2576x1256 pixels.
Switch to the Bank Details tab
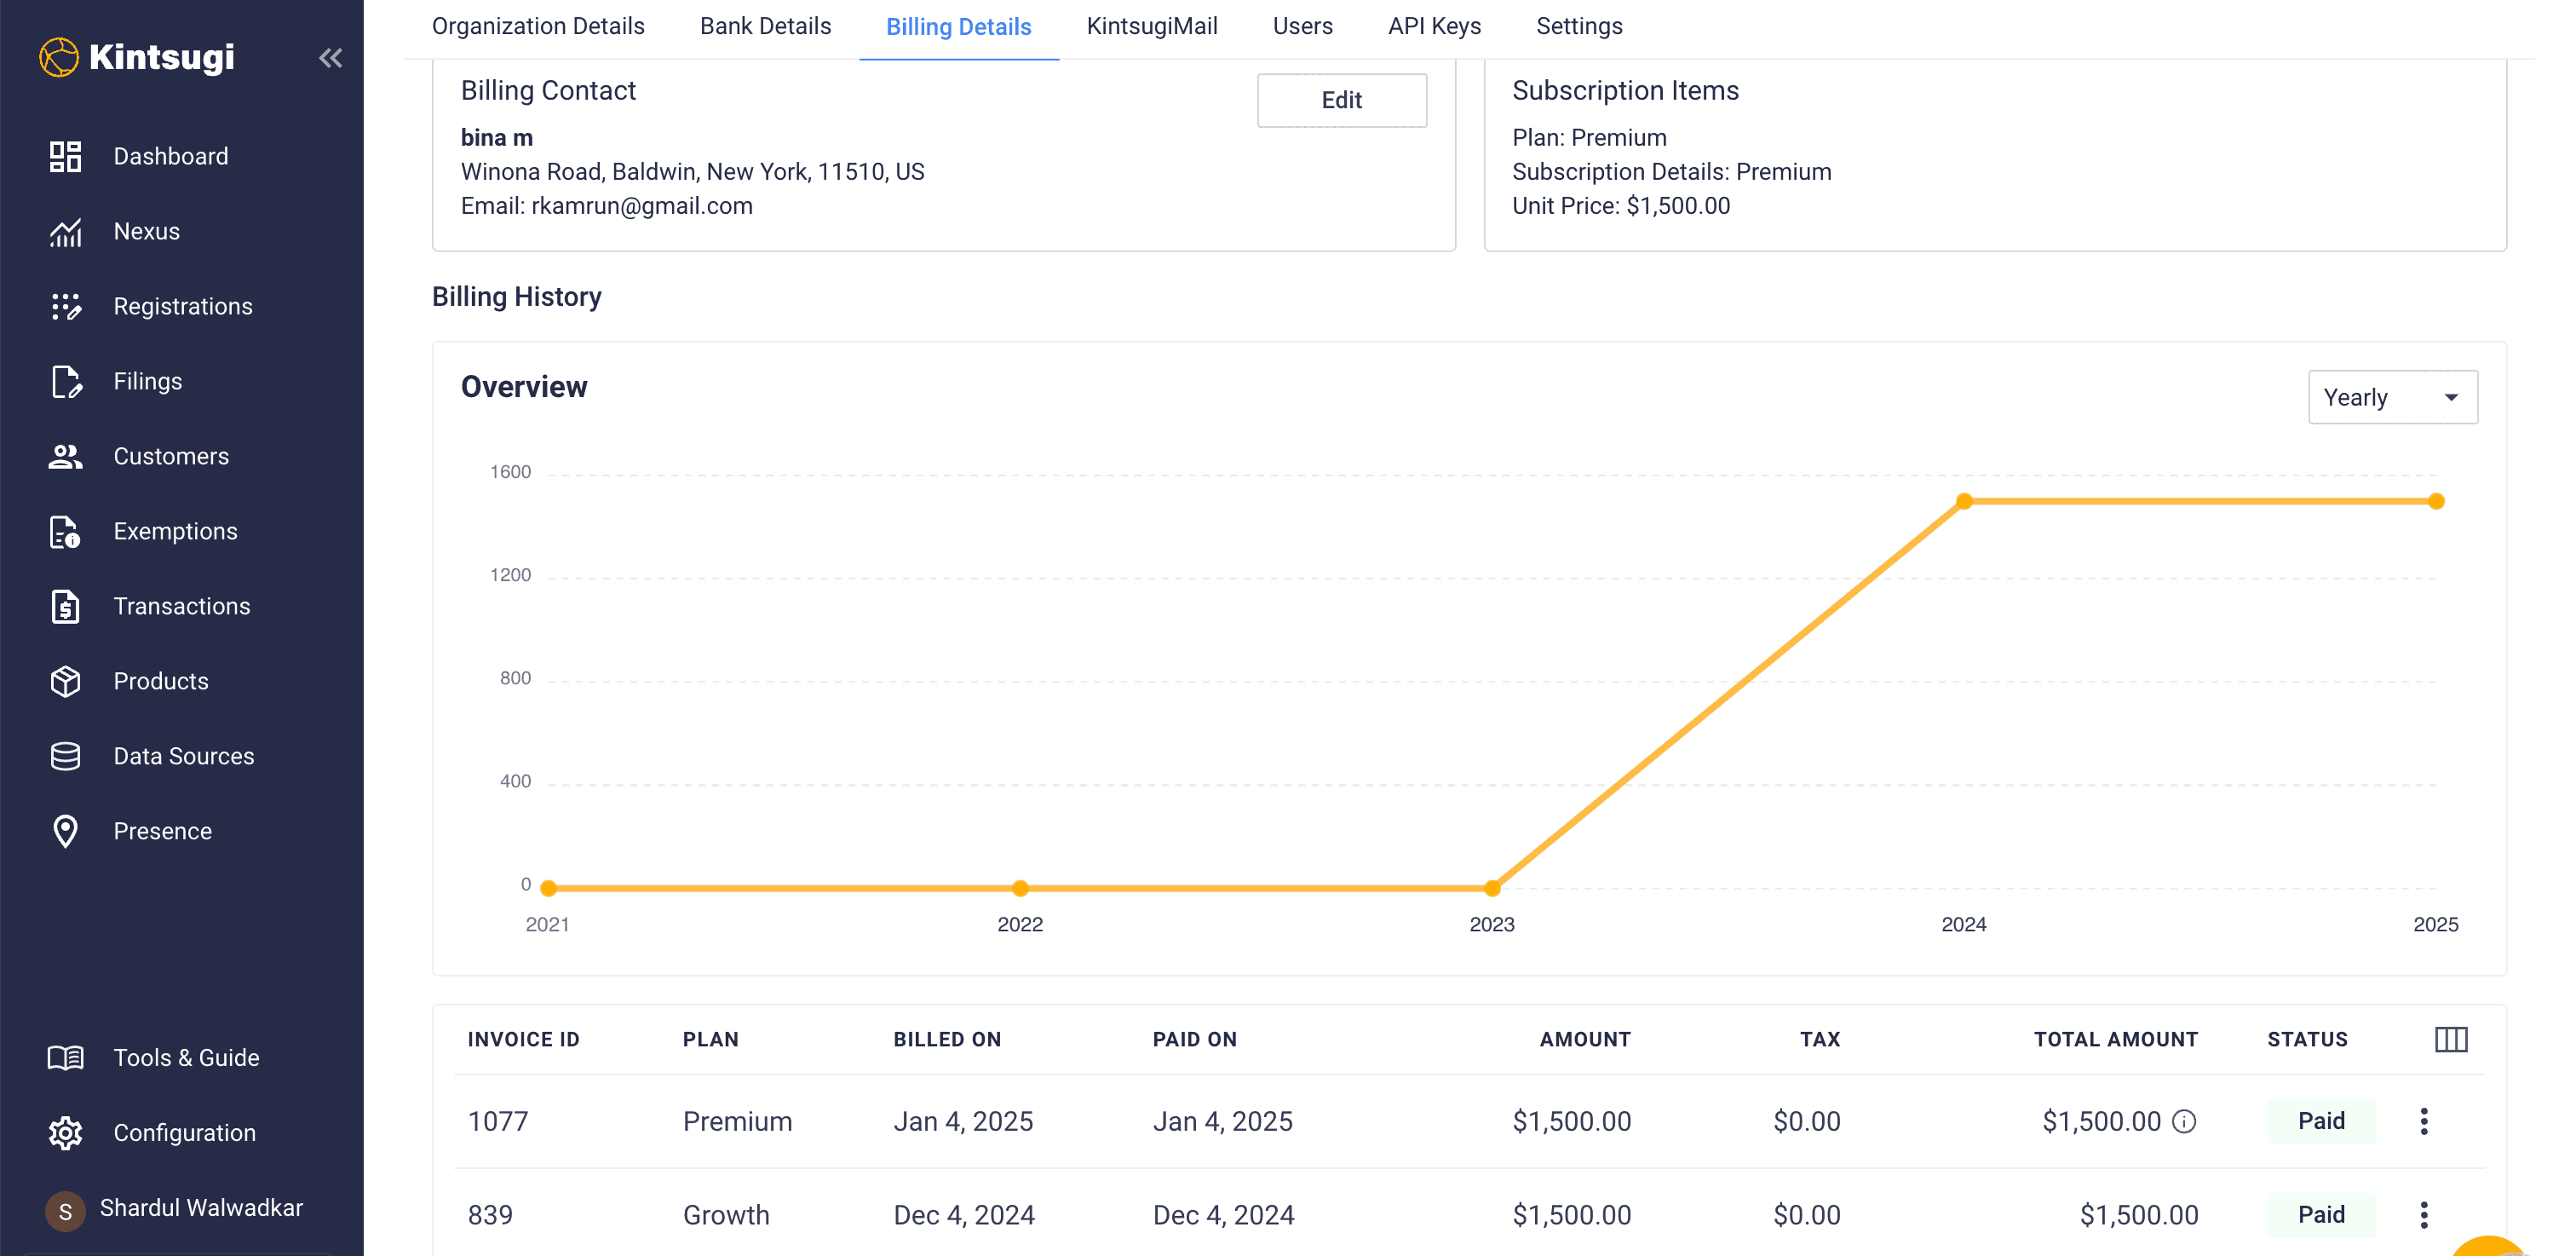765,26
